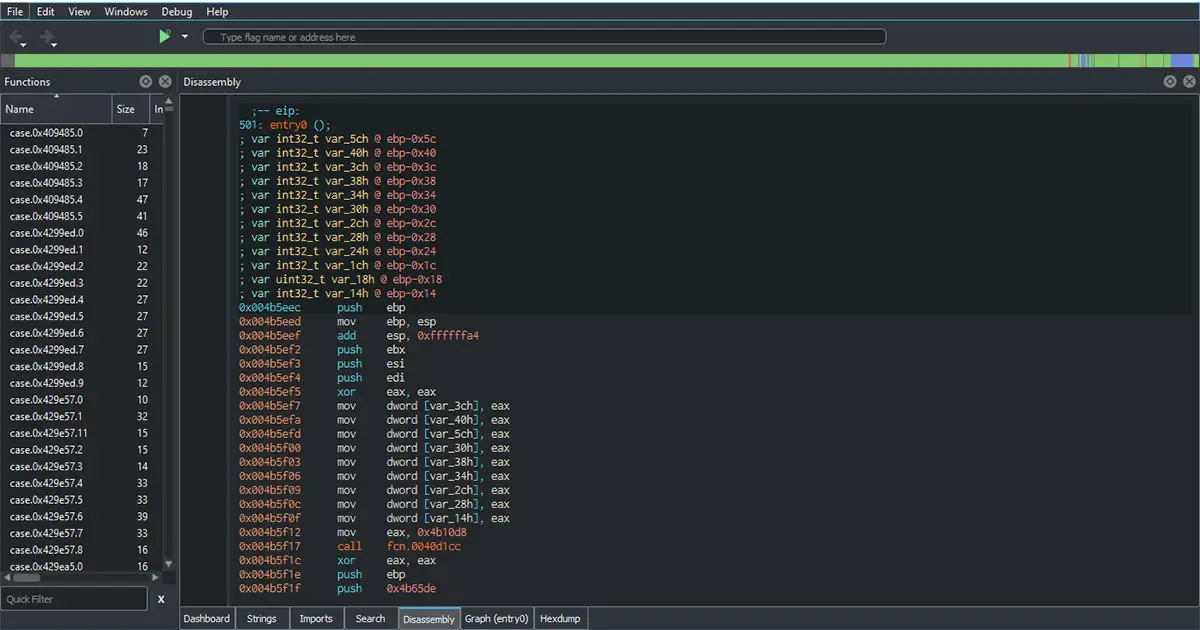Viewport: 1200px width, 630px height.
Task: Select function case.0x429ea5.0
Action: tap(80, 567)
